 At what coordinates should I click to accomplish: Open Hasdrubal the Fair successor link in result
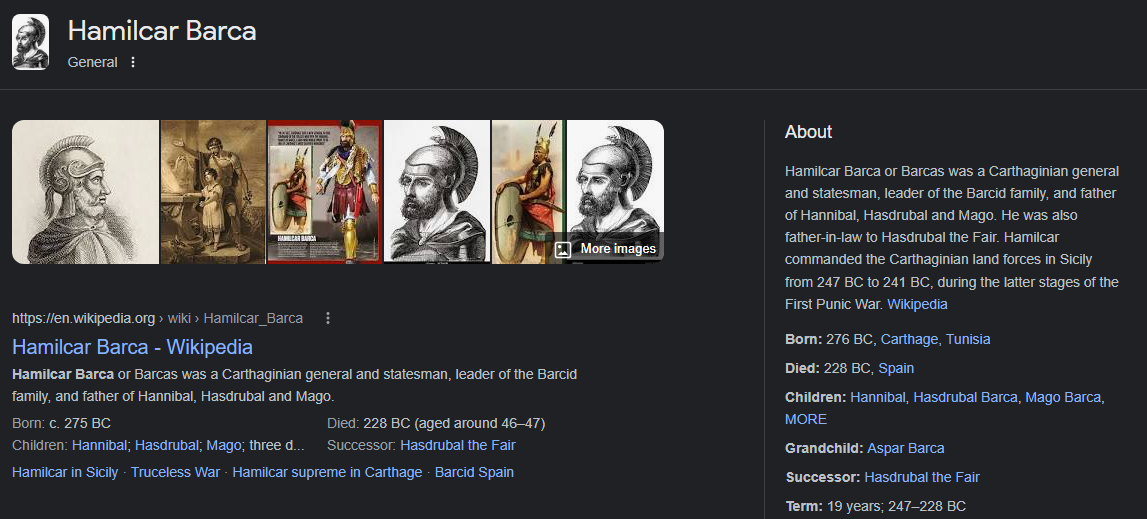[458, 445]
